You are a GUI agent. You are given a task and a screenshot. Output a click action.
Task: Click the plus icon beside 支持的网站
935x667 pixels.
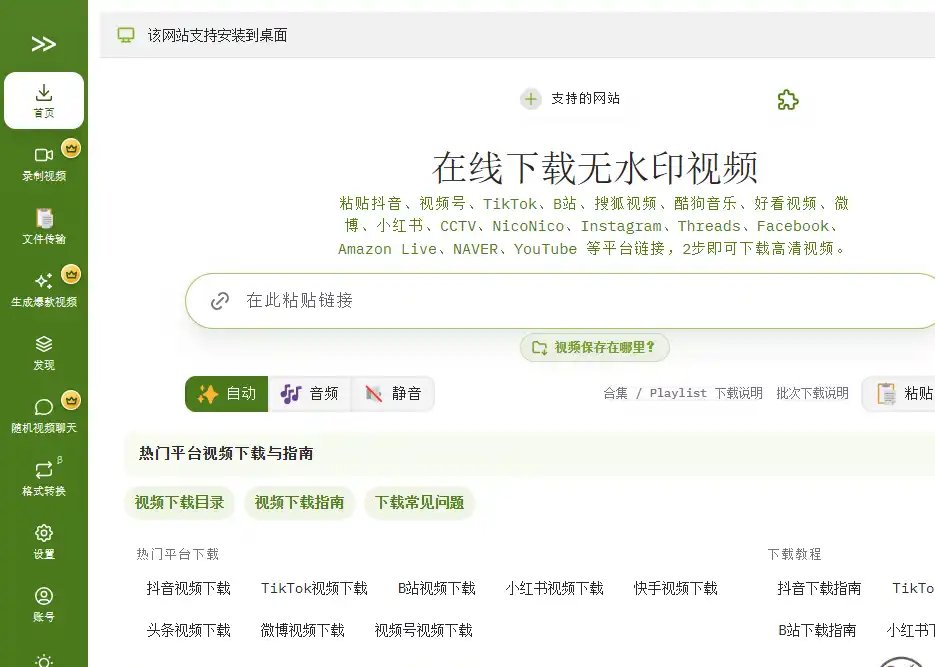pos(531,99)
